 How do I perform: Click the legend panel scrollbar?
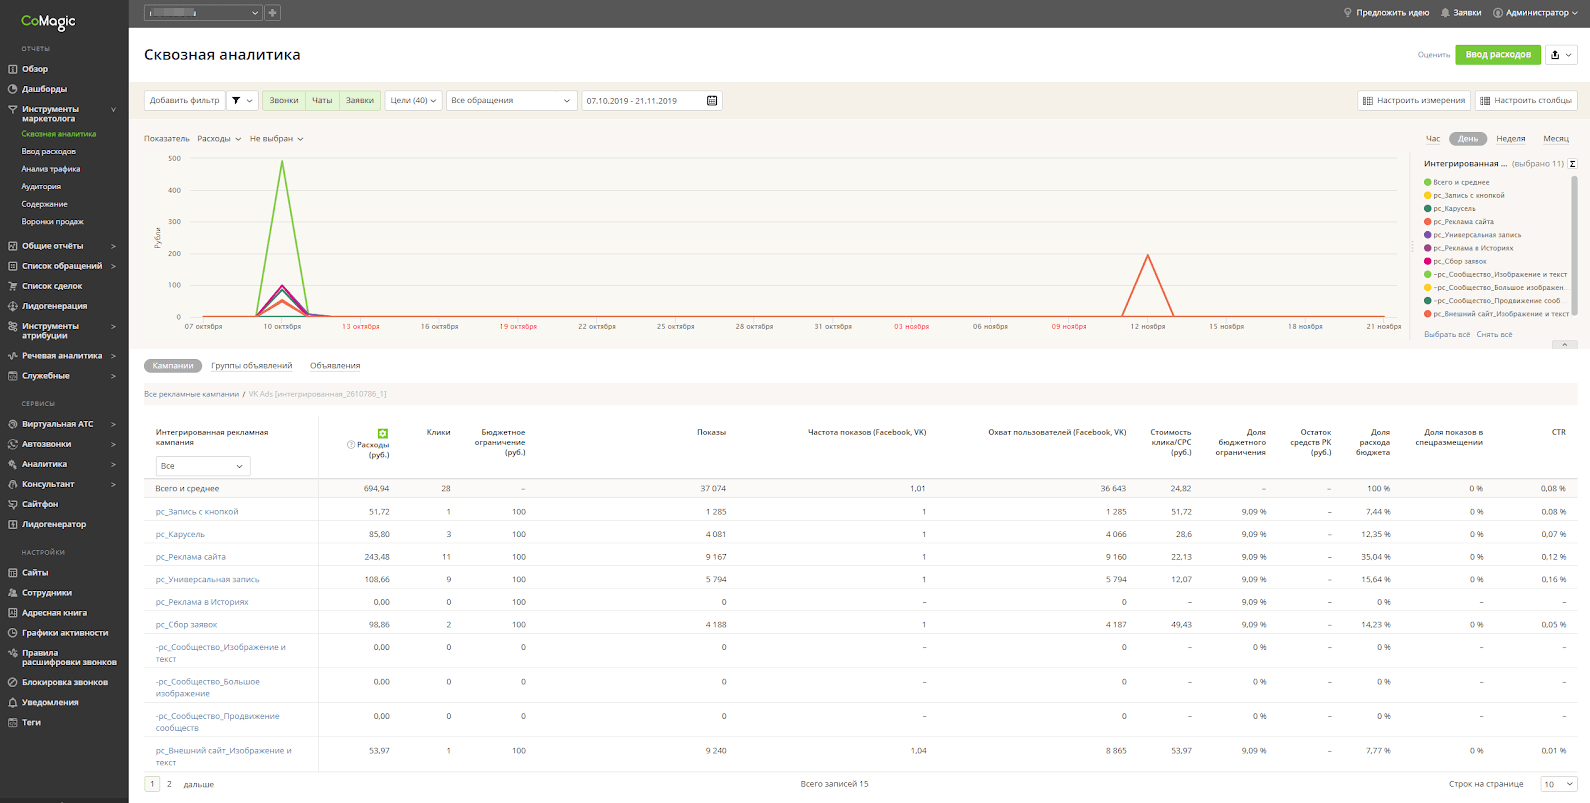(x=1574, y=246)
